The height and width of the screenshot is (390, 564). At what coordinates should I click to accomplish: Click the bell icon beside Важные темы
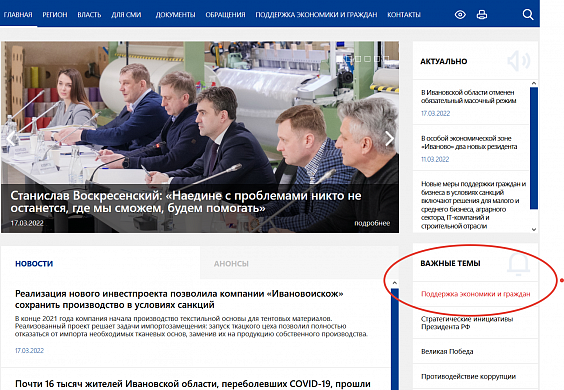(518, 264)
